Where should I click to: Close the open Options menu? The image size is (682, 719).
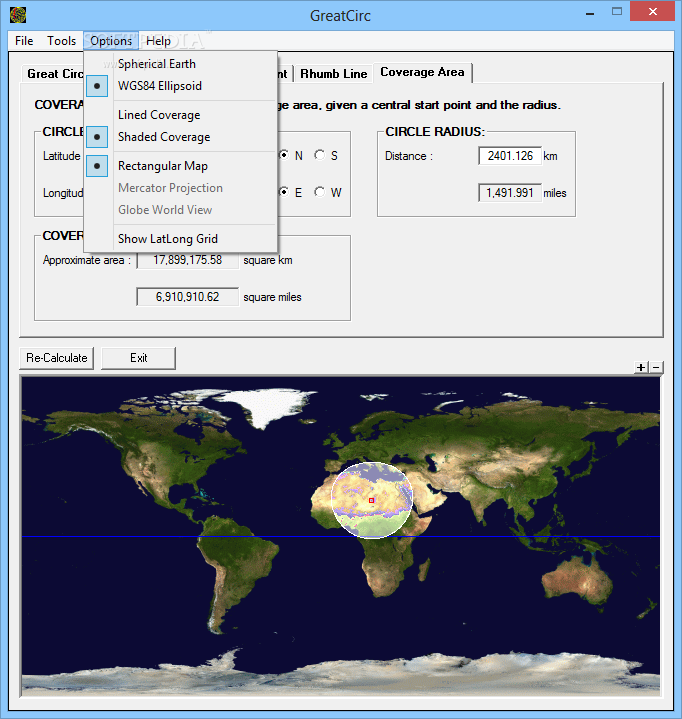click(111, 41)
